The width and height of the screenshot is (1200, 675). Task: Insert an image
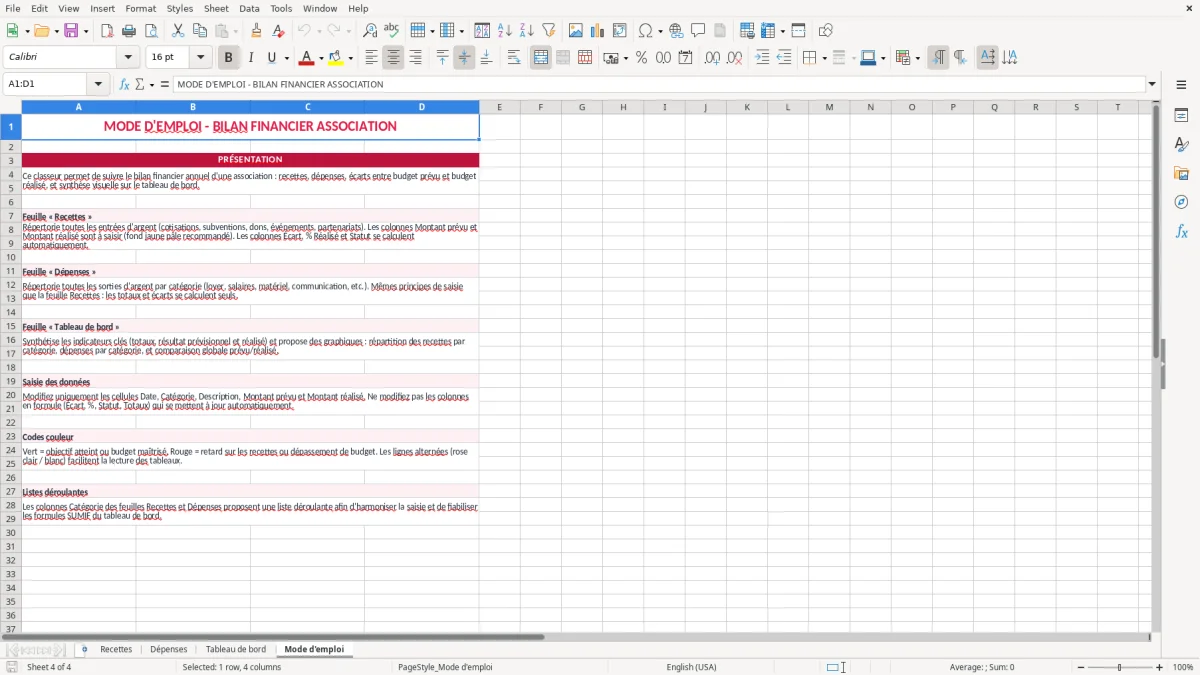576,31
